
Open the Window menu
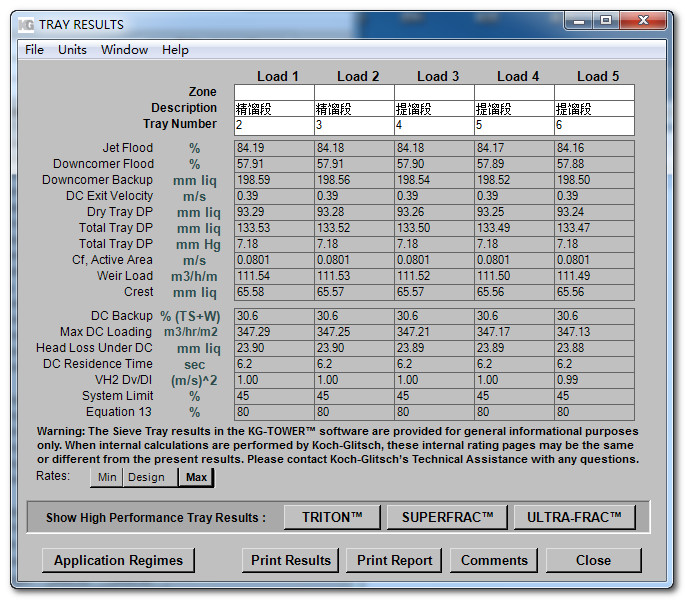pos(125,50)
